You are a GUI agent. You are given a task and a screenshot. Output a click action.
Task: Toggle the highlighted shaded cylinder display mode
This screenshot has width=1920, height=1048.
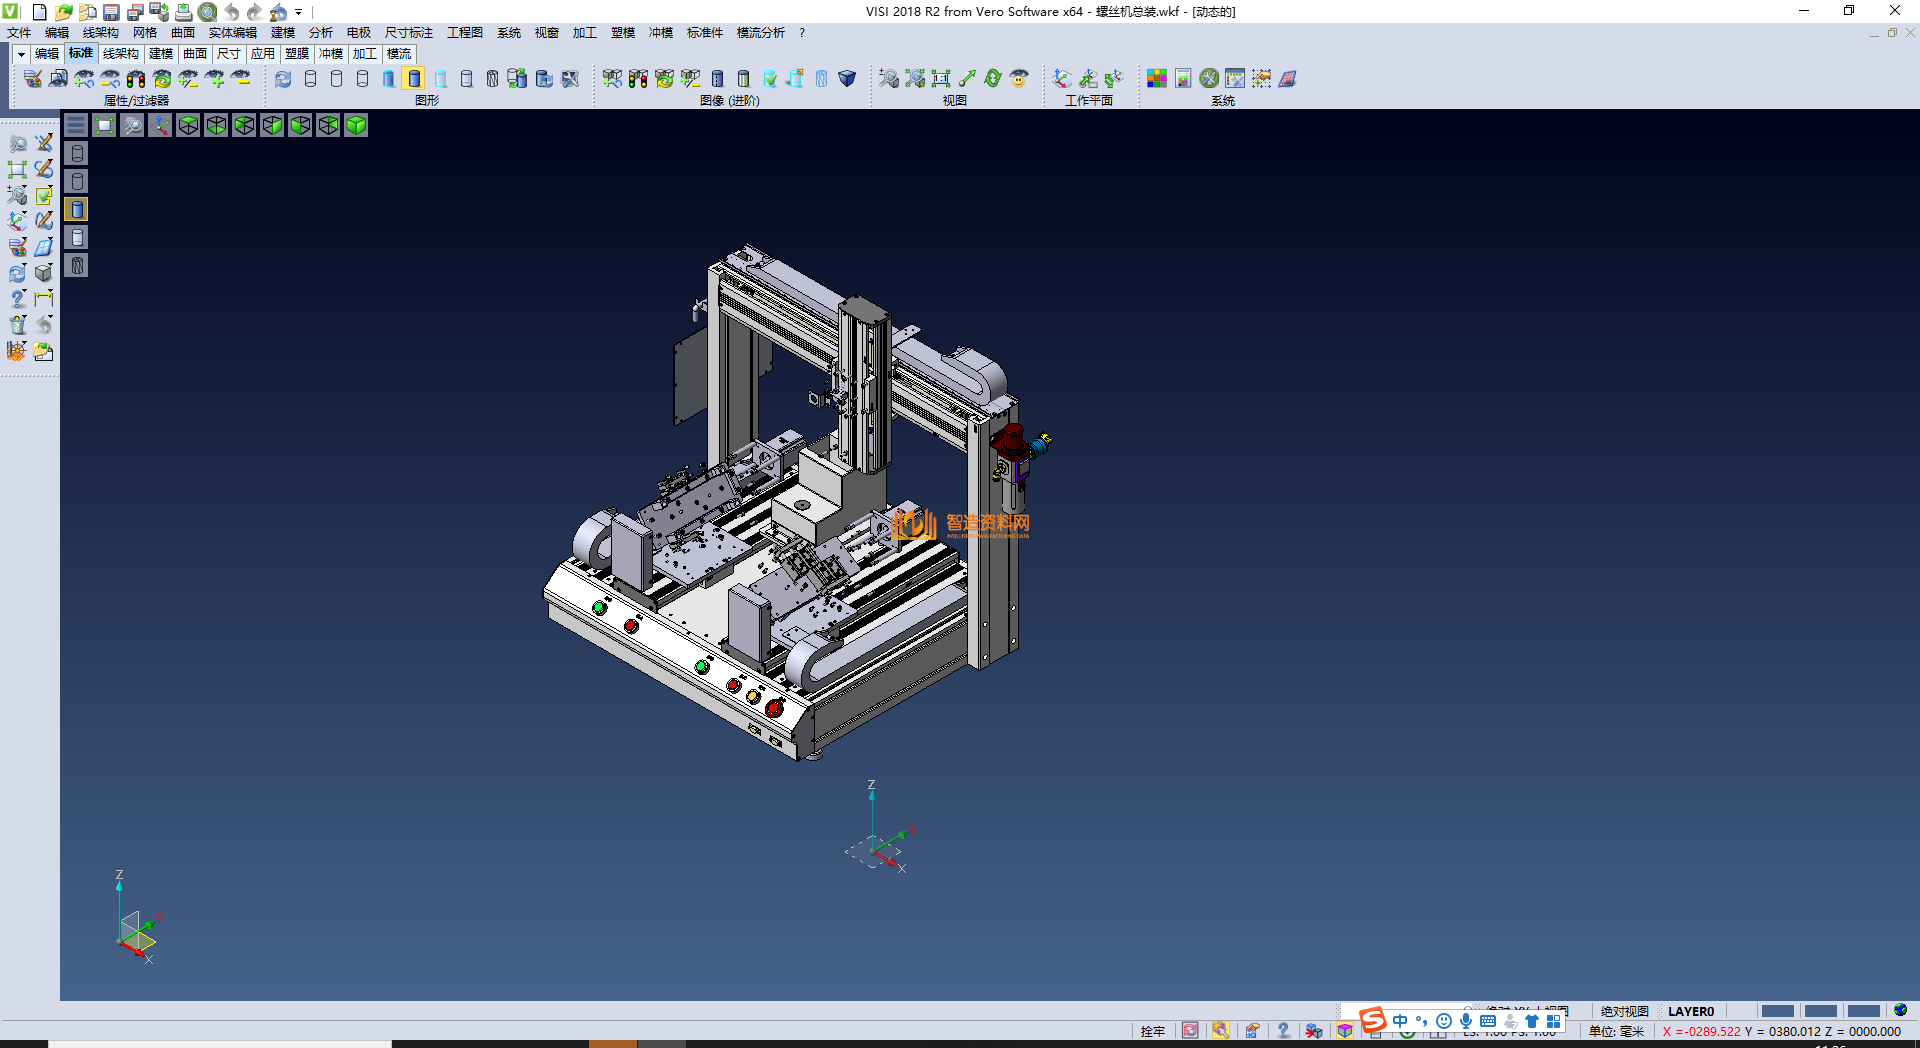(x=414, y=78)
